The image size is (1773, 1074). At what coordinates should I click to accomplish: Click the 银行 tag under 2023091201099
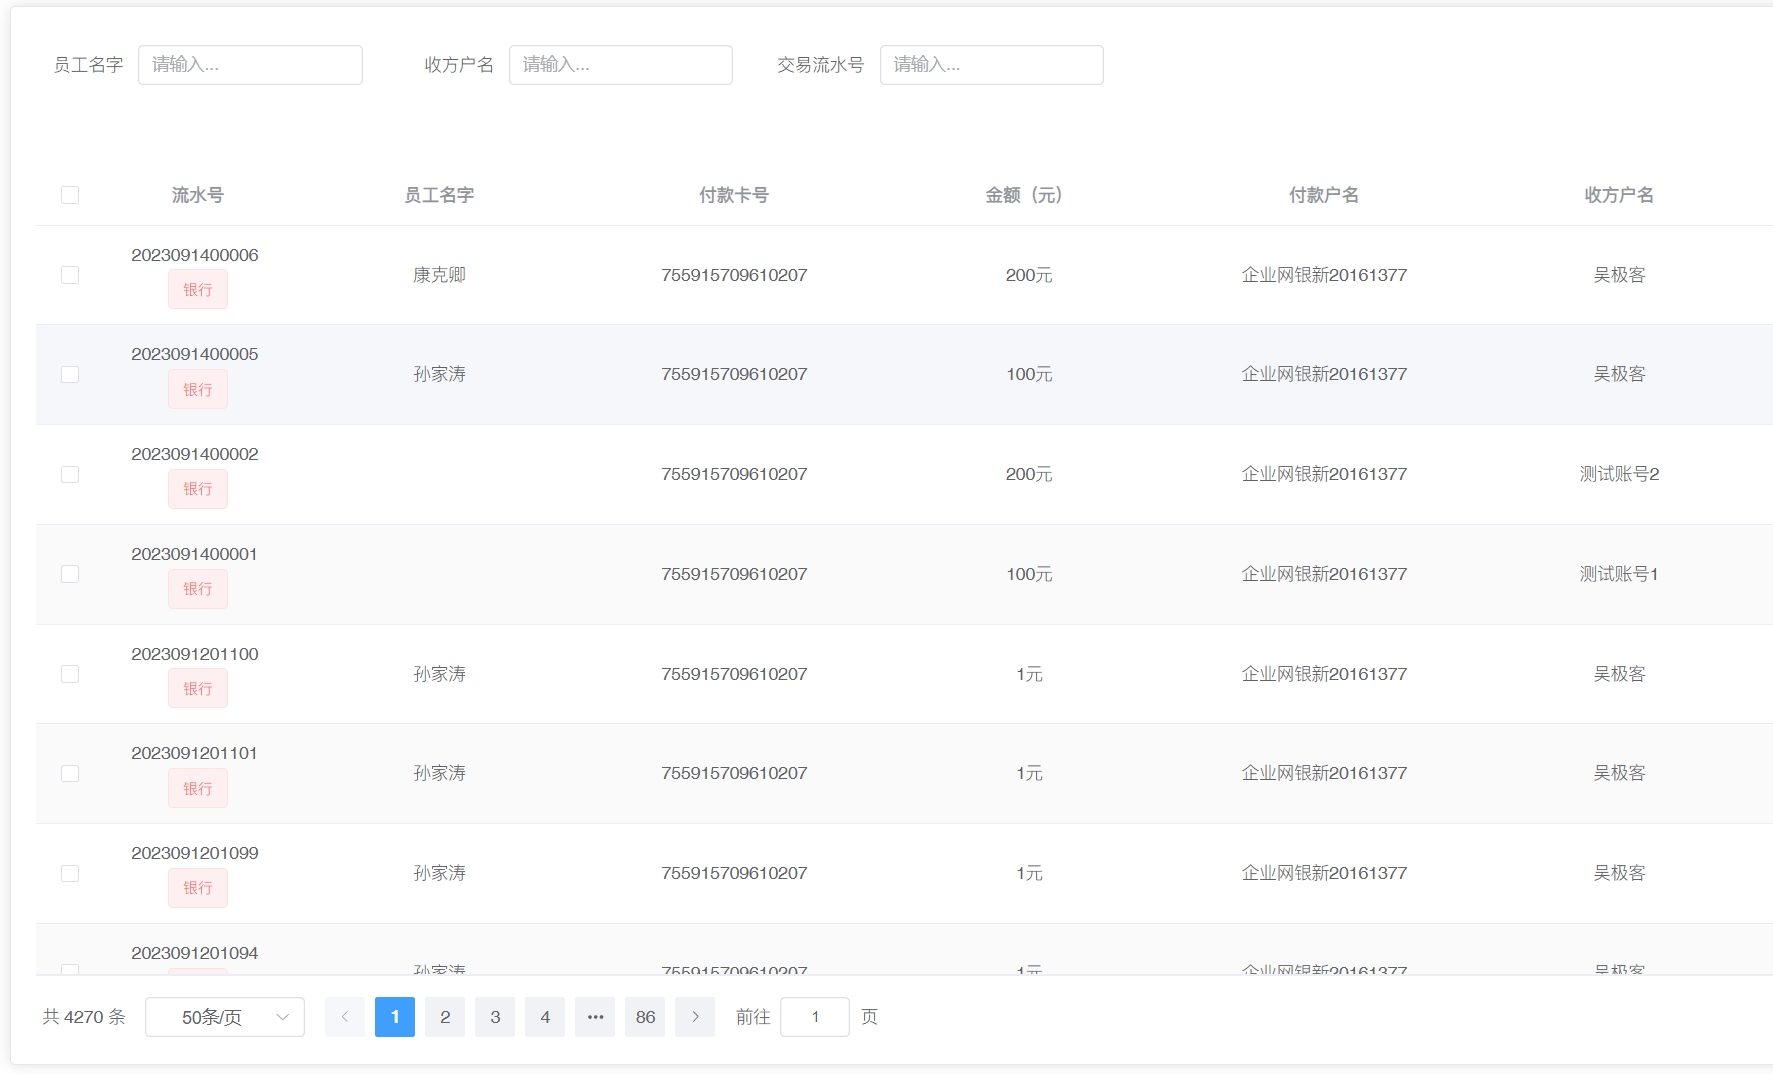pyautogui.click(x=197, y=888)
